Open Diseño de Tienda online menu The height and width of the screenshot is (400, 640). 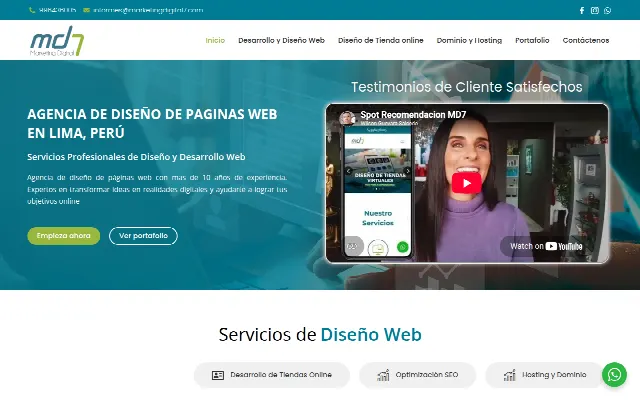tap(380, 40)
